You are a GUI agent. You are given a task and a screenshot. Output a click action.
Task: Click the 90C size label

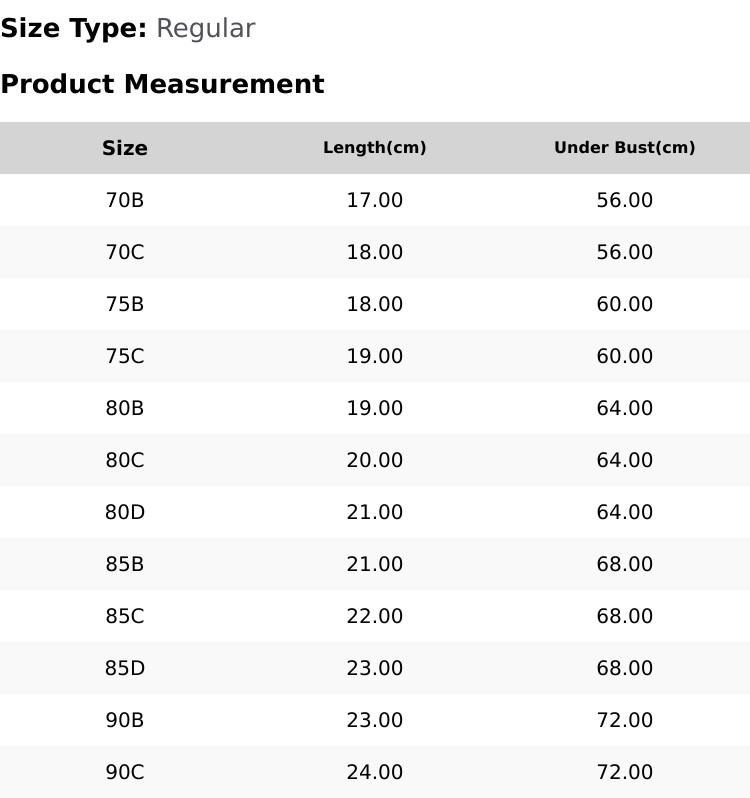[125, 772]
